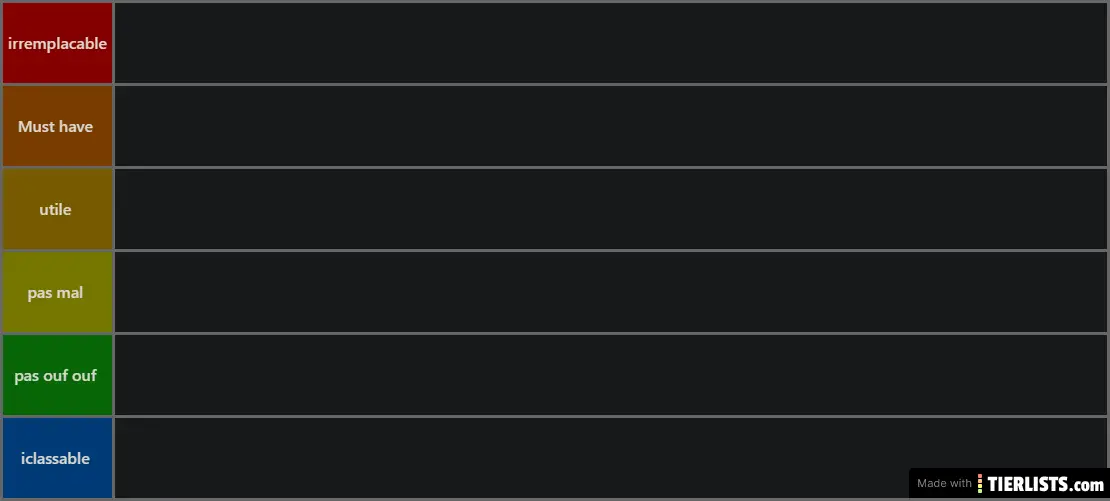This screenshot has height=501, width=1110.
Task: Click the "Made with" watermark text
Action: tap(944, 484)
